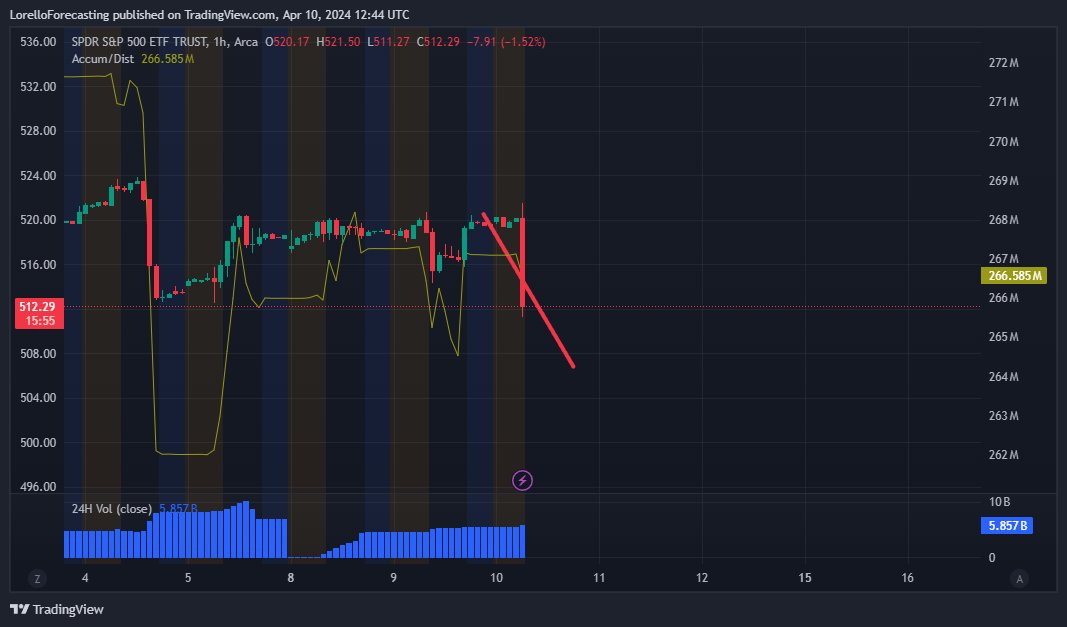Click the 508.00 price axis label
1067x627 pixels.
38,353
